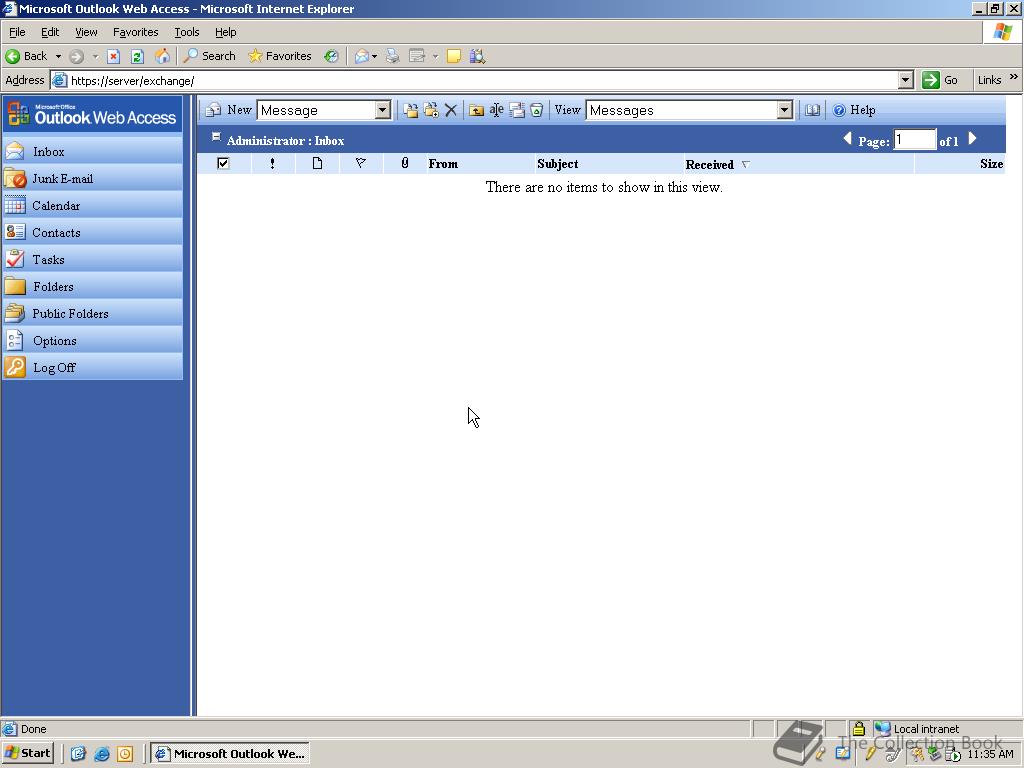1024x768 pixels.
Task: Sort by Importance column header
Action: tap(272, 164)
